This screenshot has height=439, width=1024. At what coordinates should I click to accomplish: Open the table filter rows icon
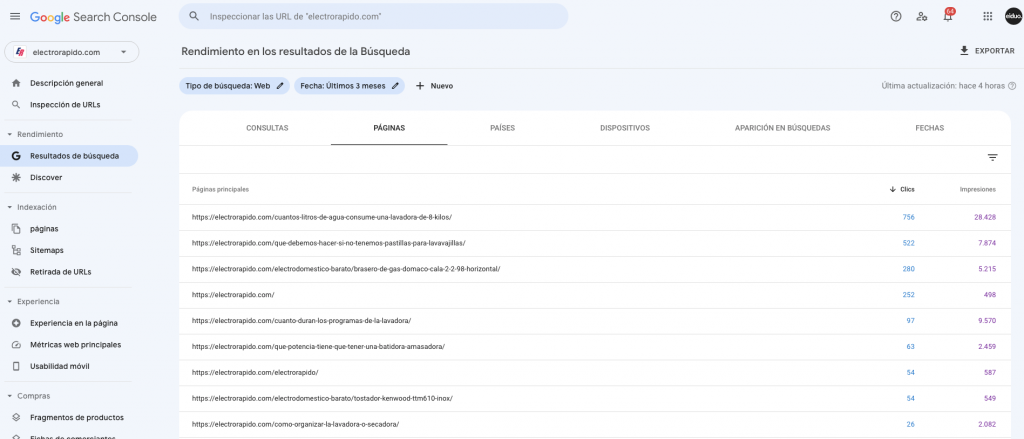[x=993, y=157]
